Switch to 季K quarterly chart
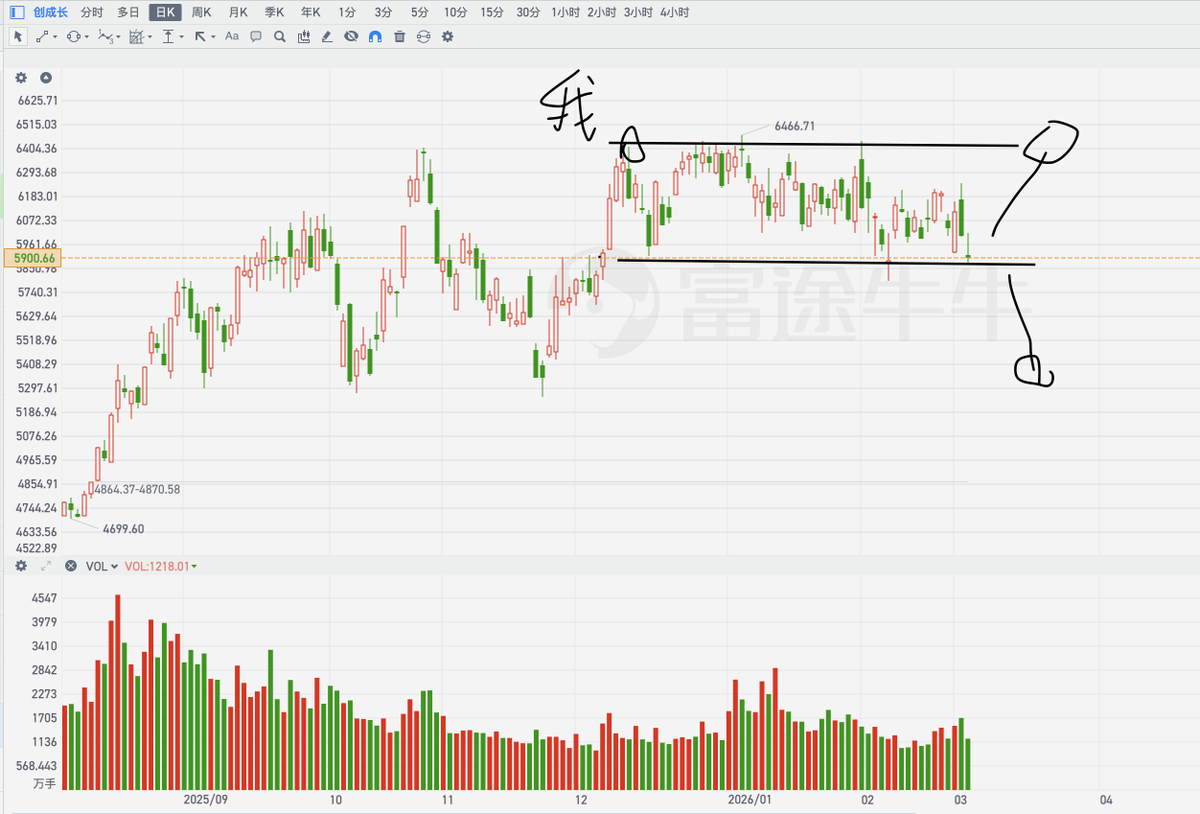The image size is (1200, 814). pyautogui.click(x=275, y=12)
